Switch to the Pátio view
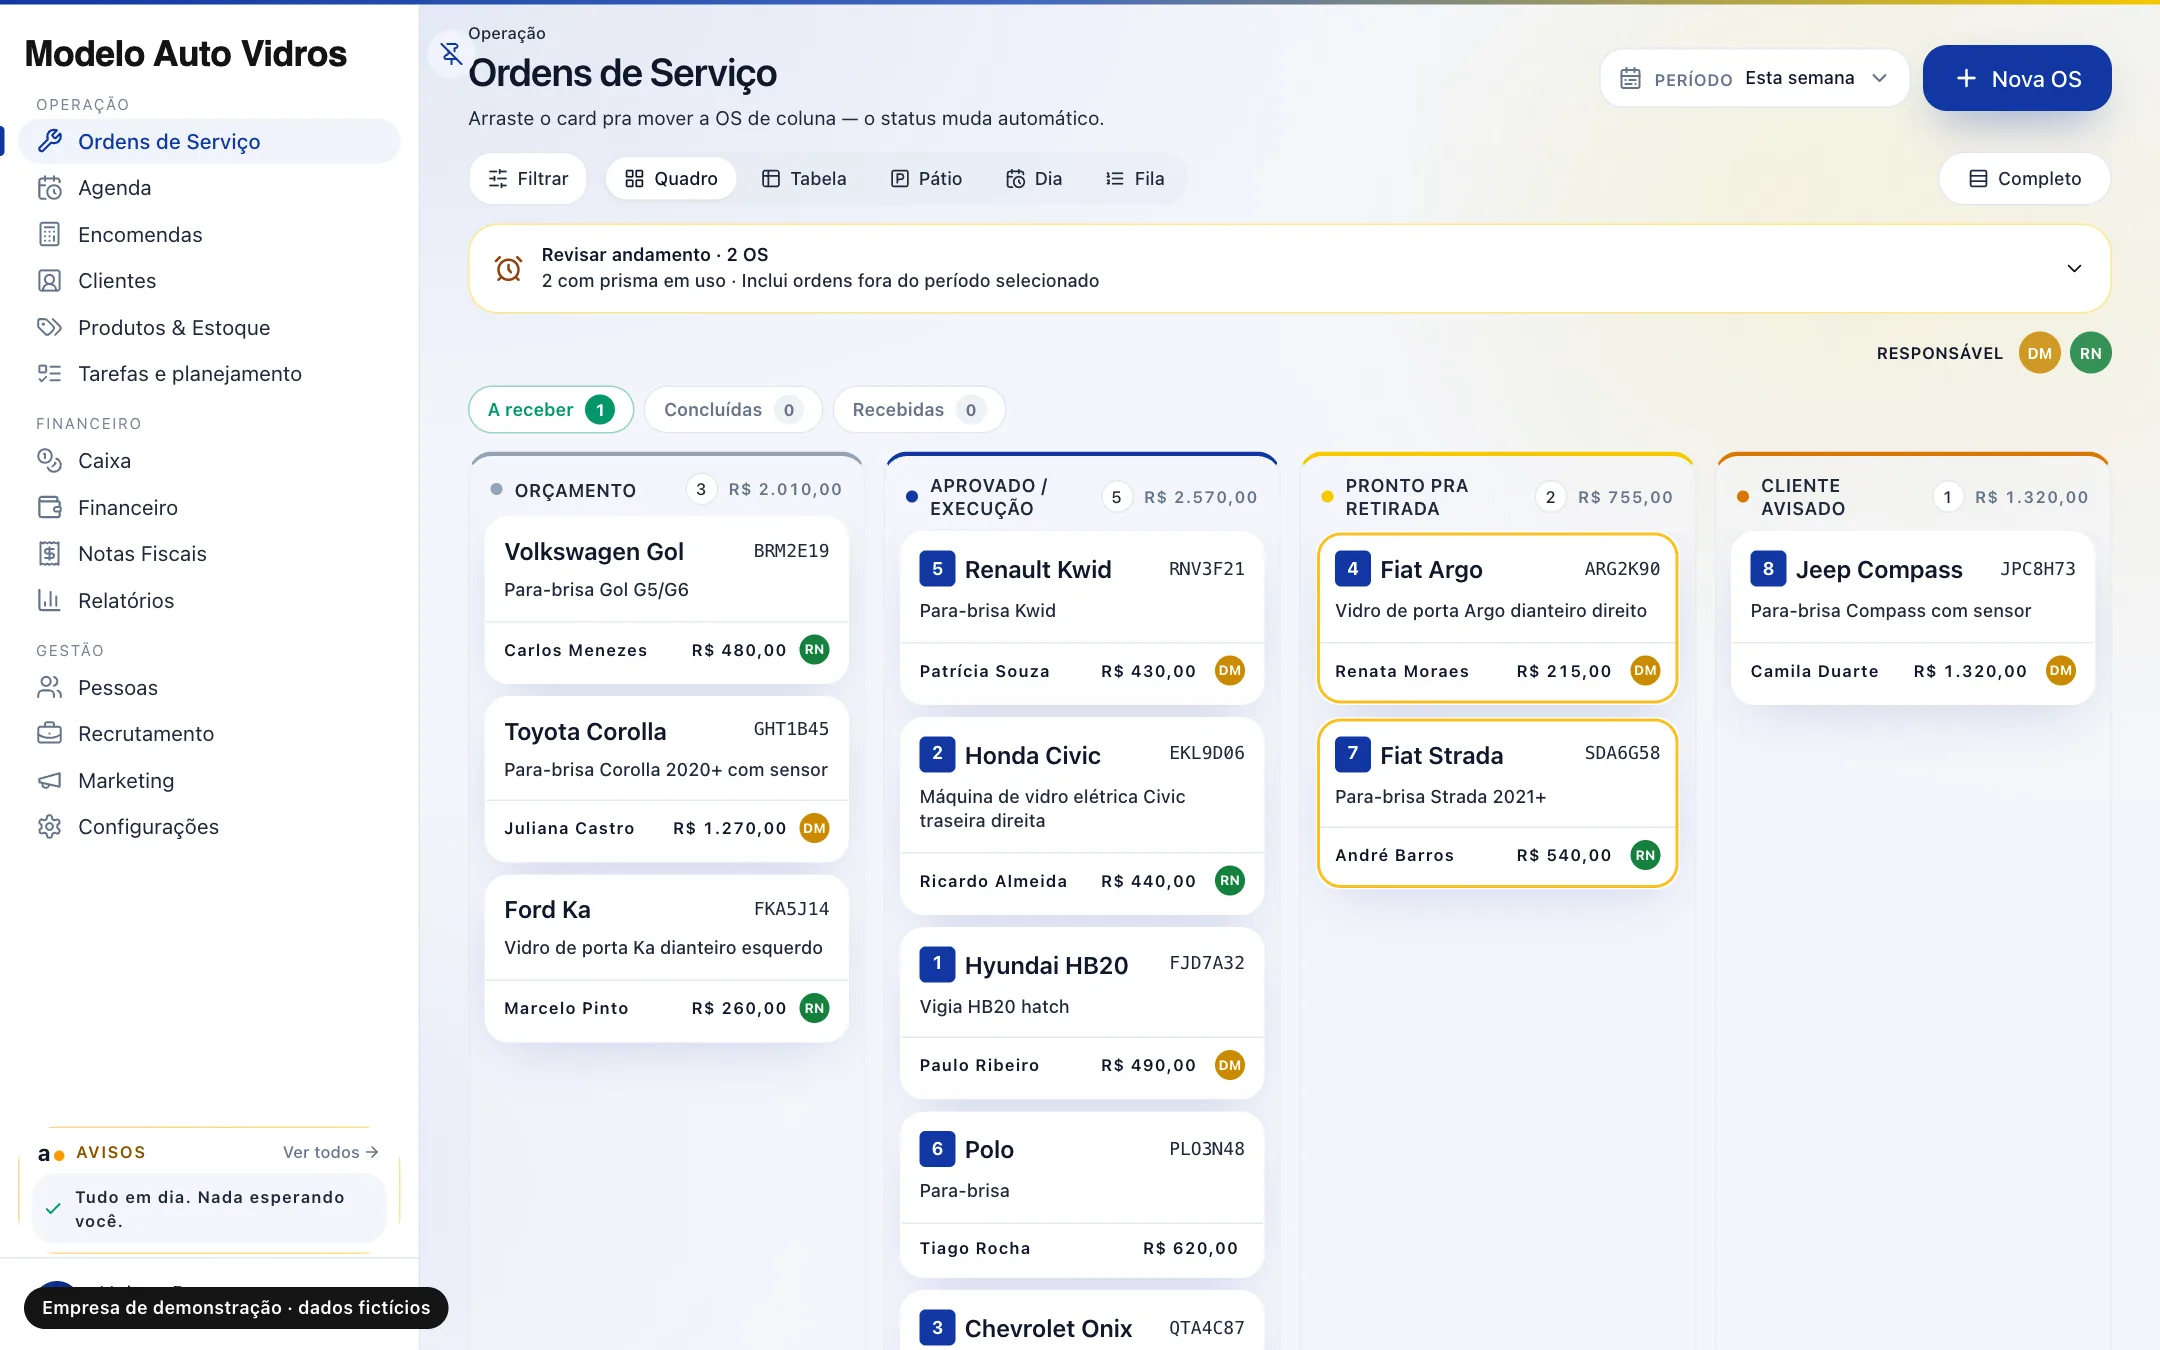This screenshot has height=1350, width=2160. click(x=926, y=179)
